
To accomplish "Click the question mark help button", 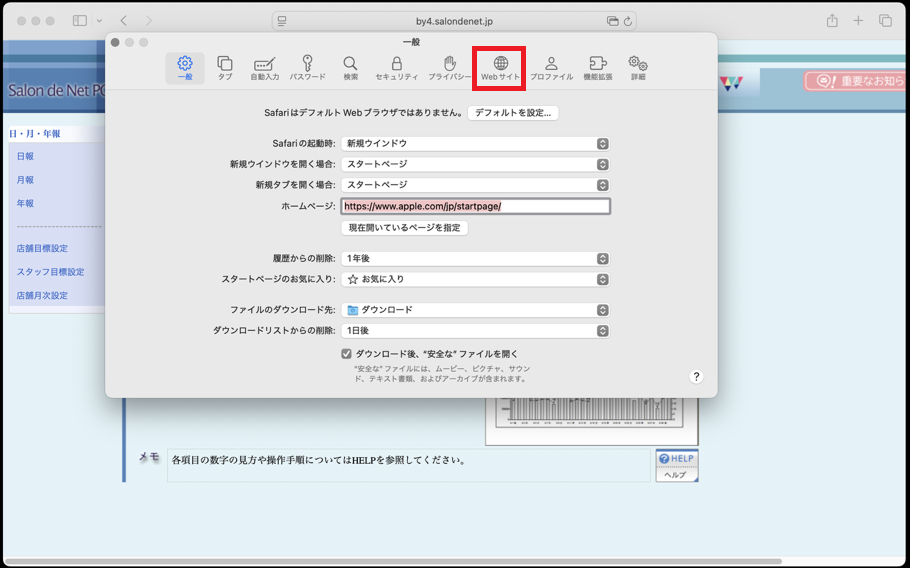I will click(696, 377).
